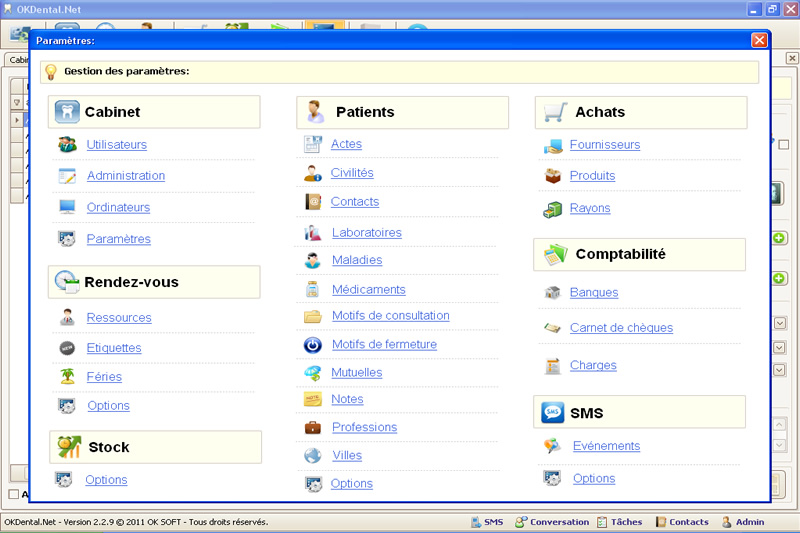Viewport: 800px width, 533px height.
Task: Click the Villes globe icon
Action: point(312,455)
